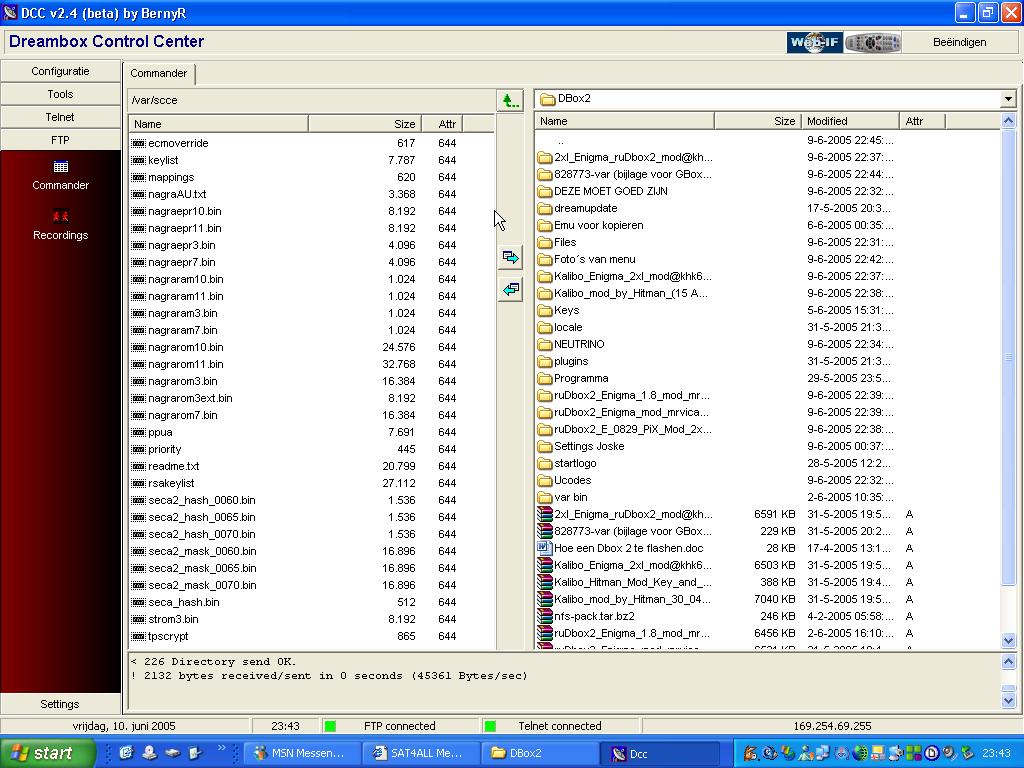Viewport: 1024px width, 768px height.
Task: Open the Settings section at bottom
Action: (60, 704)
